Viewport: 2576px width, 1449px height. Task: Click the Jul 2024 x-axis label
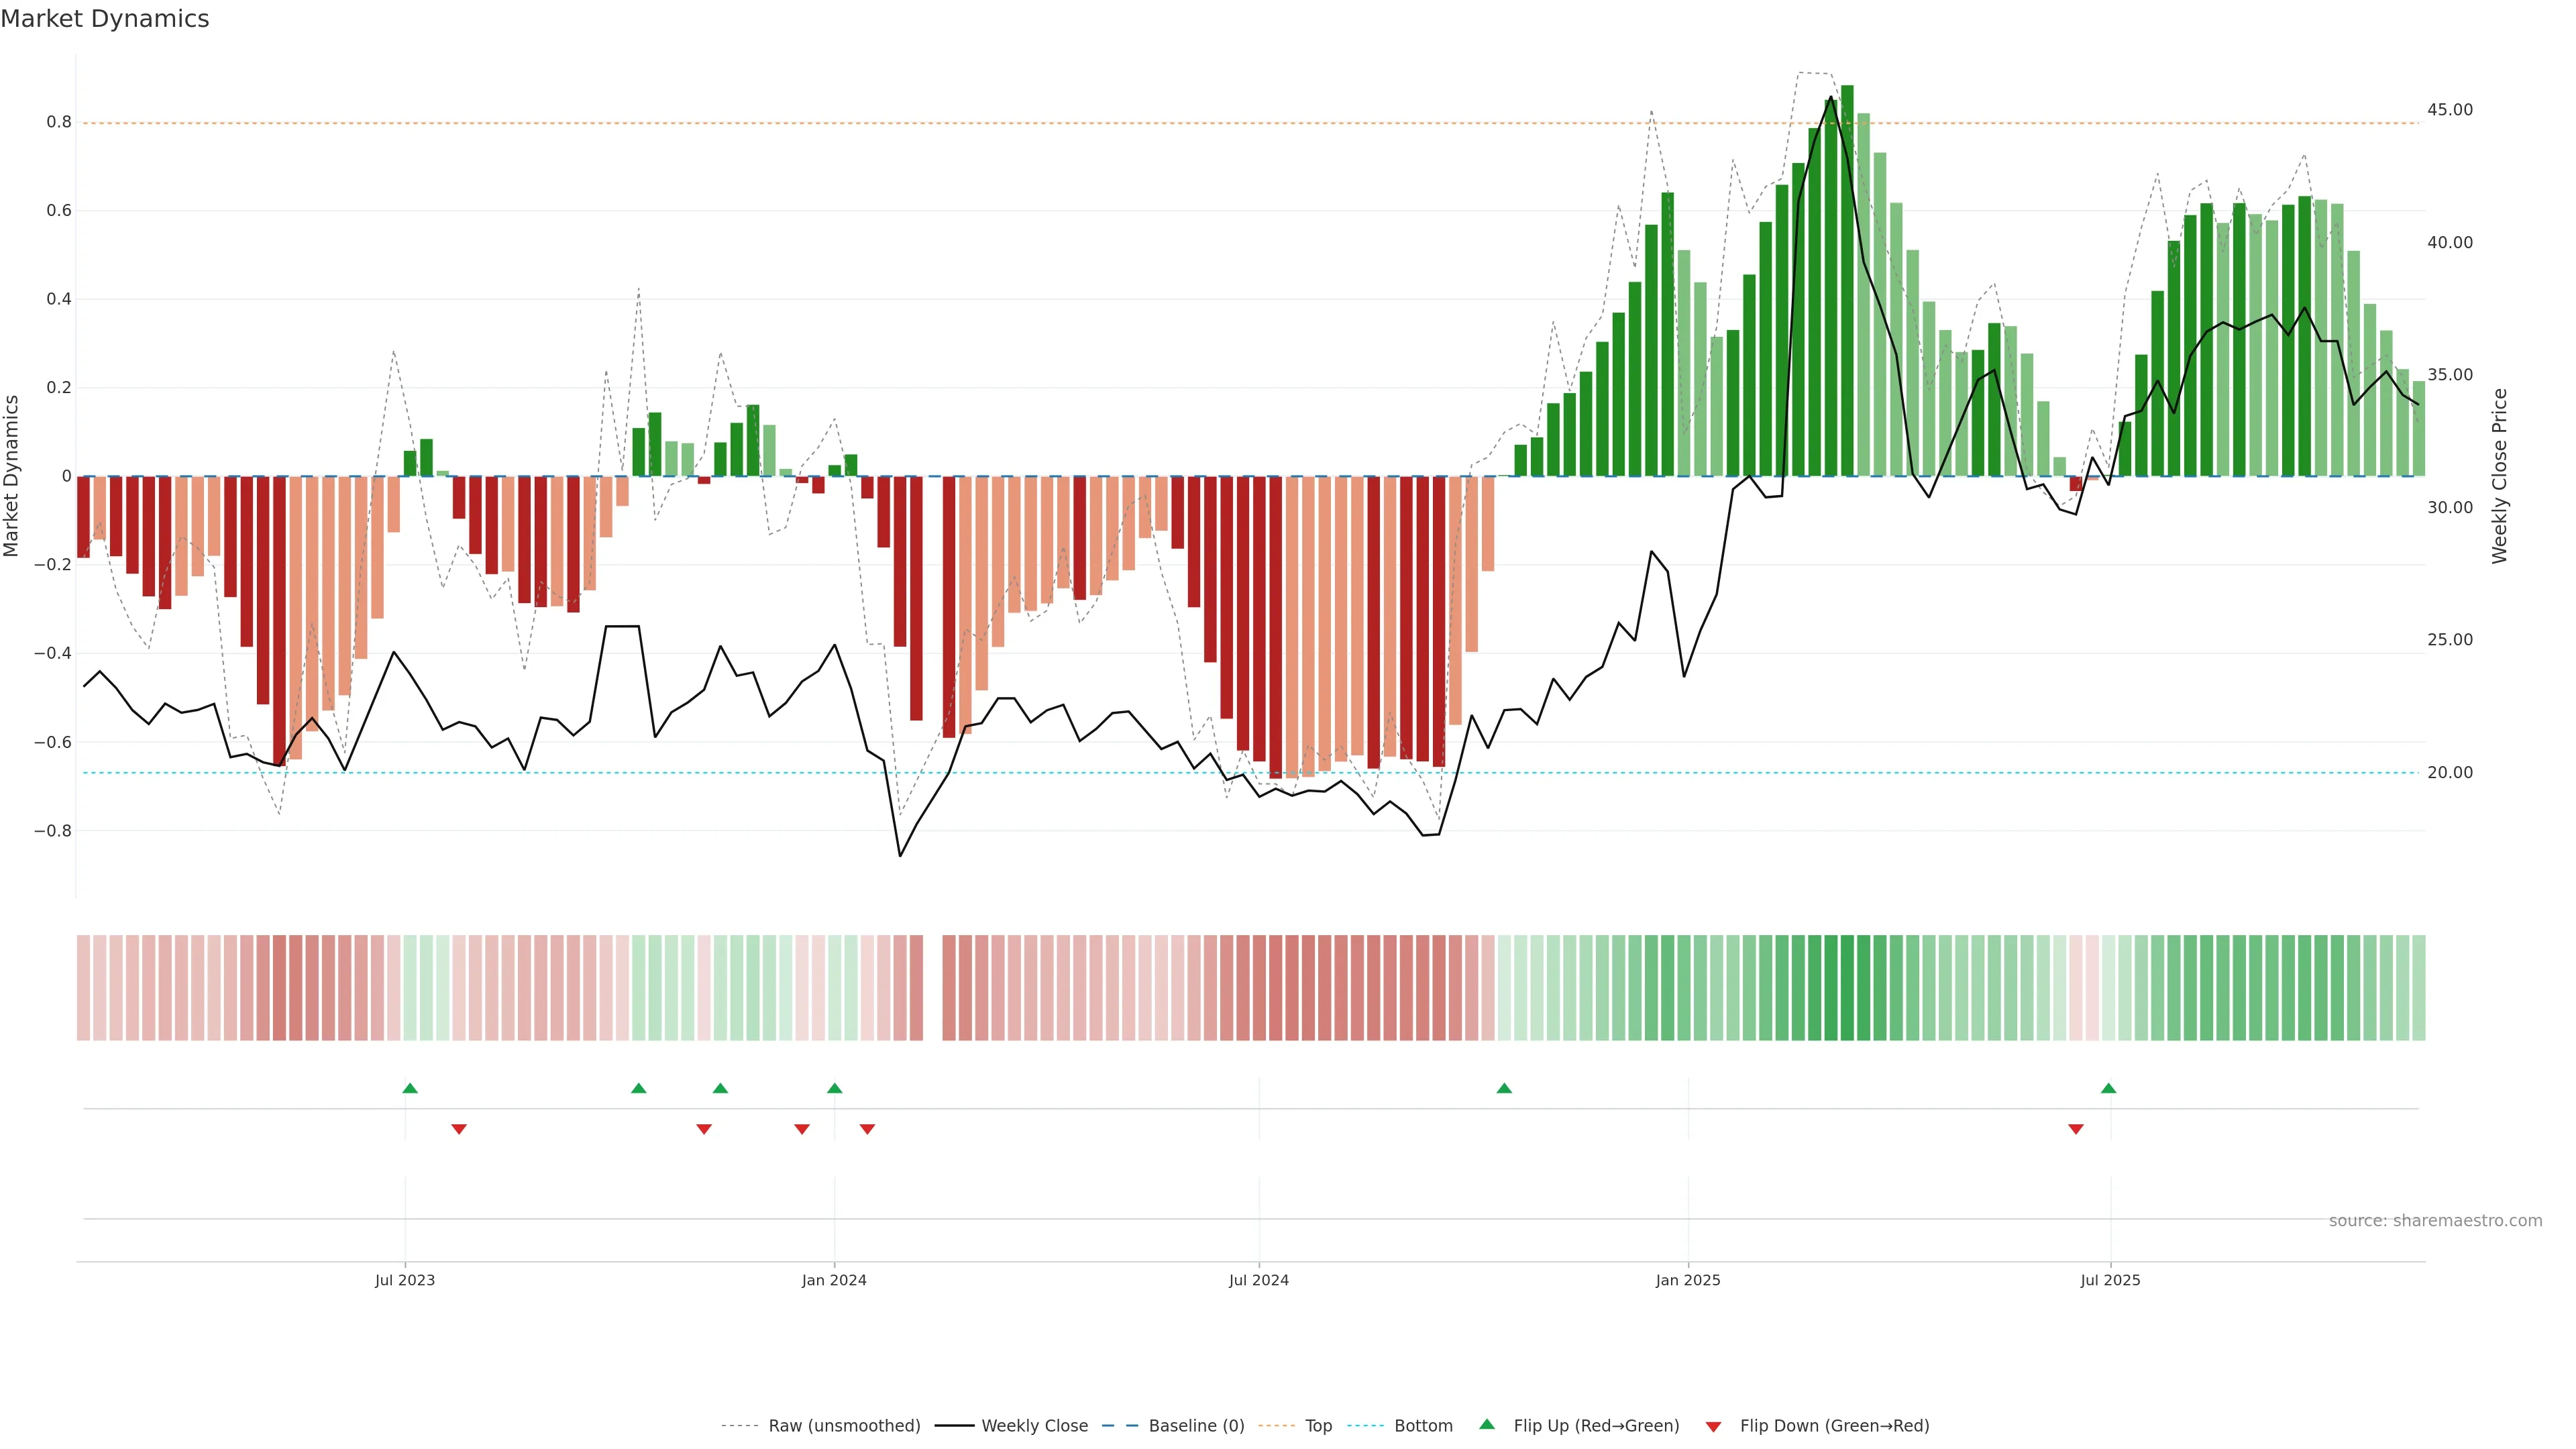(1258, 1280)
